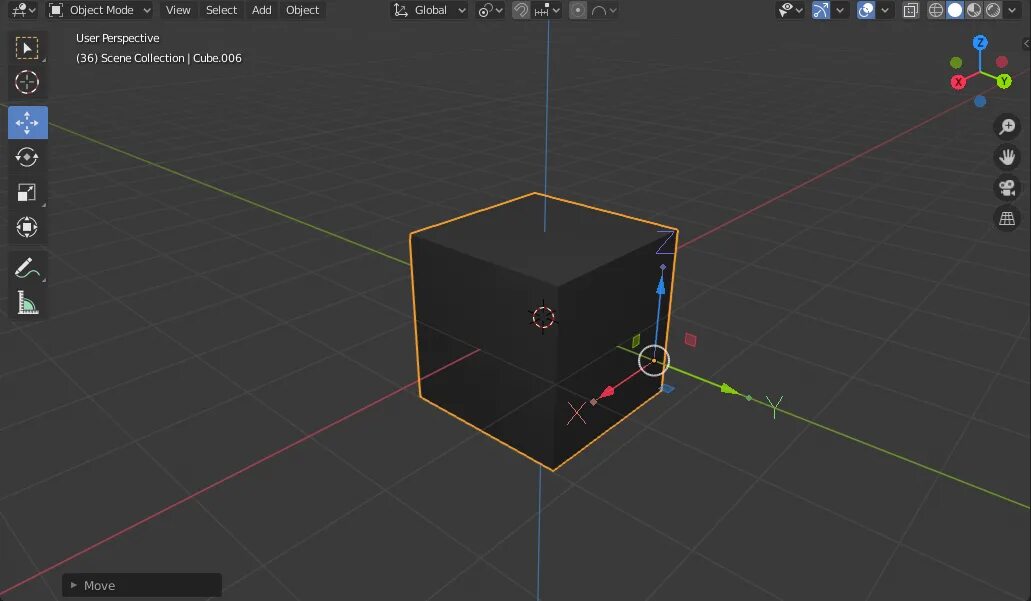The image size is (1031, 601).
Task: Open overlays options dropdown arrow
Action: [884, 10]
